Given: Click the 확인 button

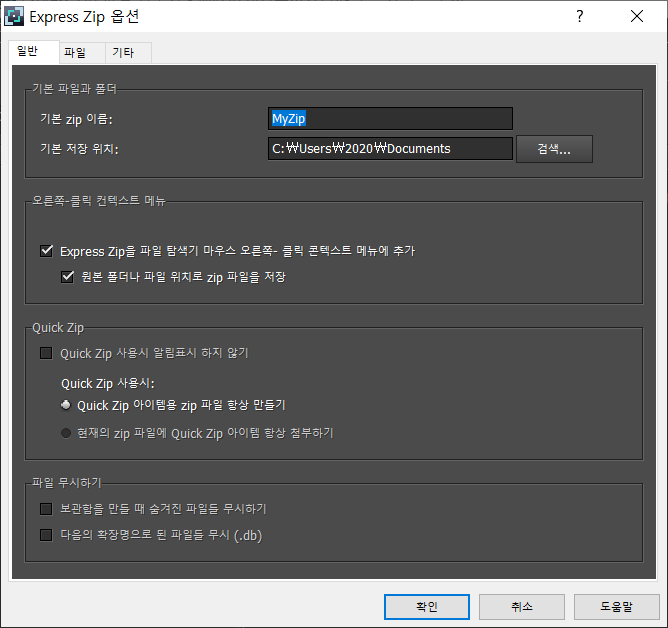Looking at the screenshot, I should (427, 607).
